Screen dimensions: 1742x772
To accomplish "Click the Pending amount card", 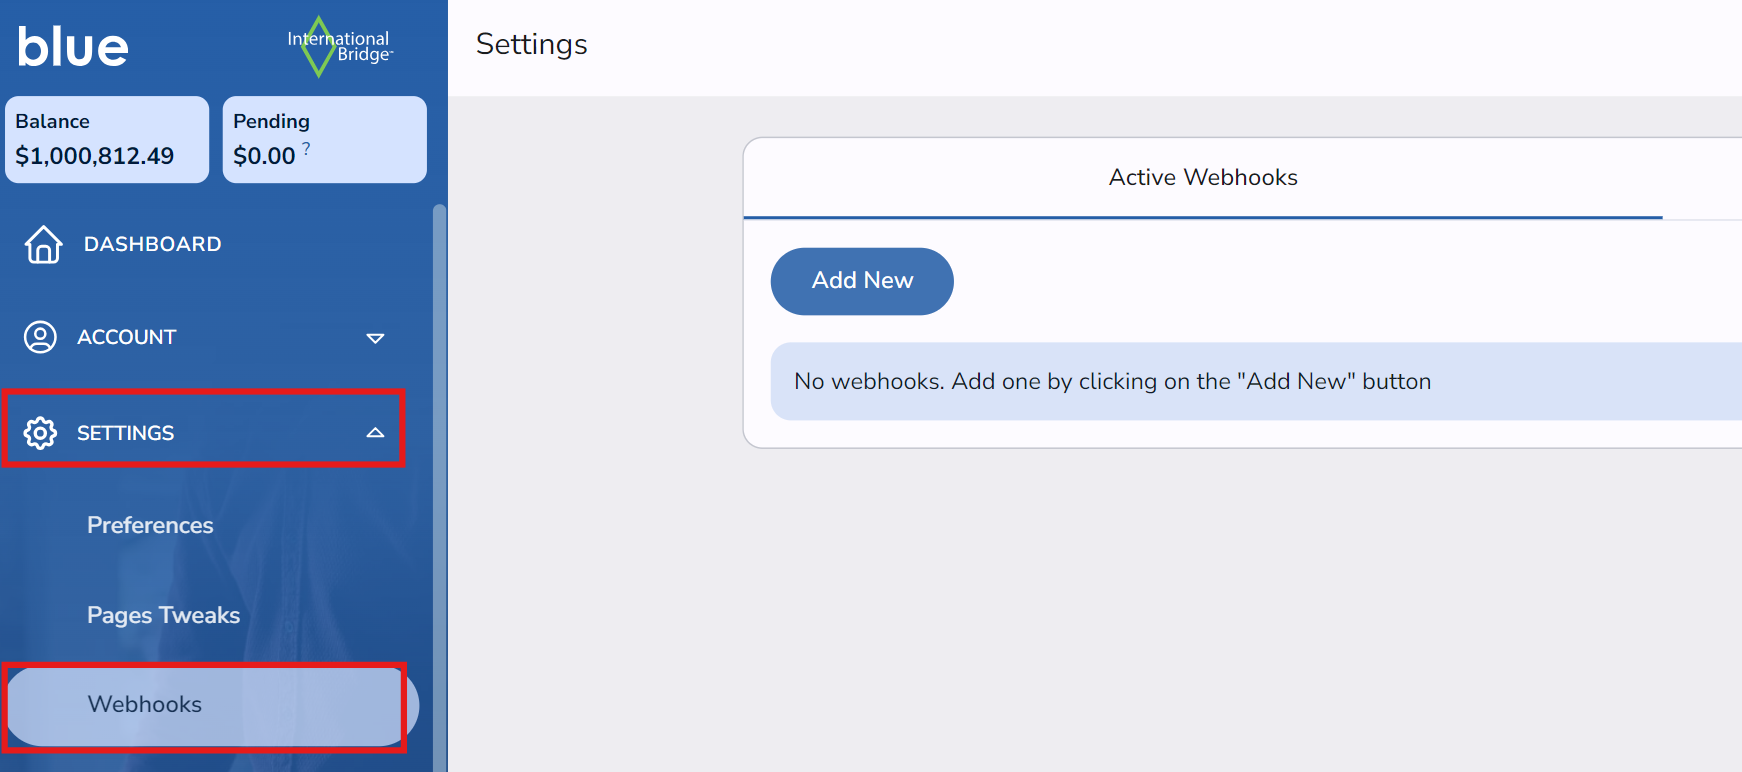I will point(324,140).
